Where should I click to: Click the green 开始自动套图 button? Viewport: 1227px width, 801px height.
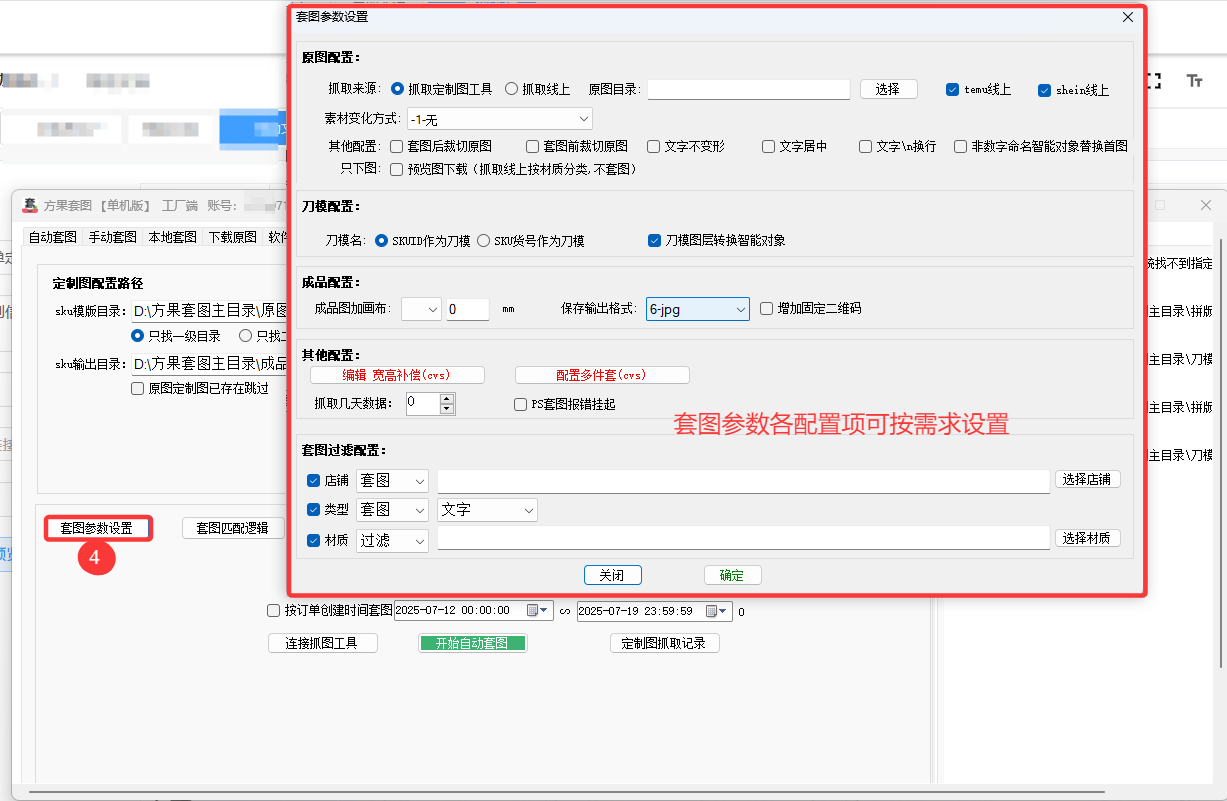point(472,643)
